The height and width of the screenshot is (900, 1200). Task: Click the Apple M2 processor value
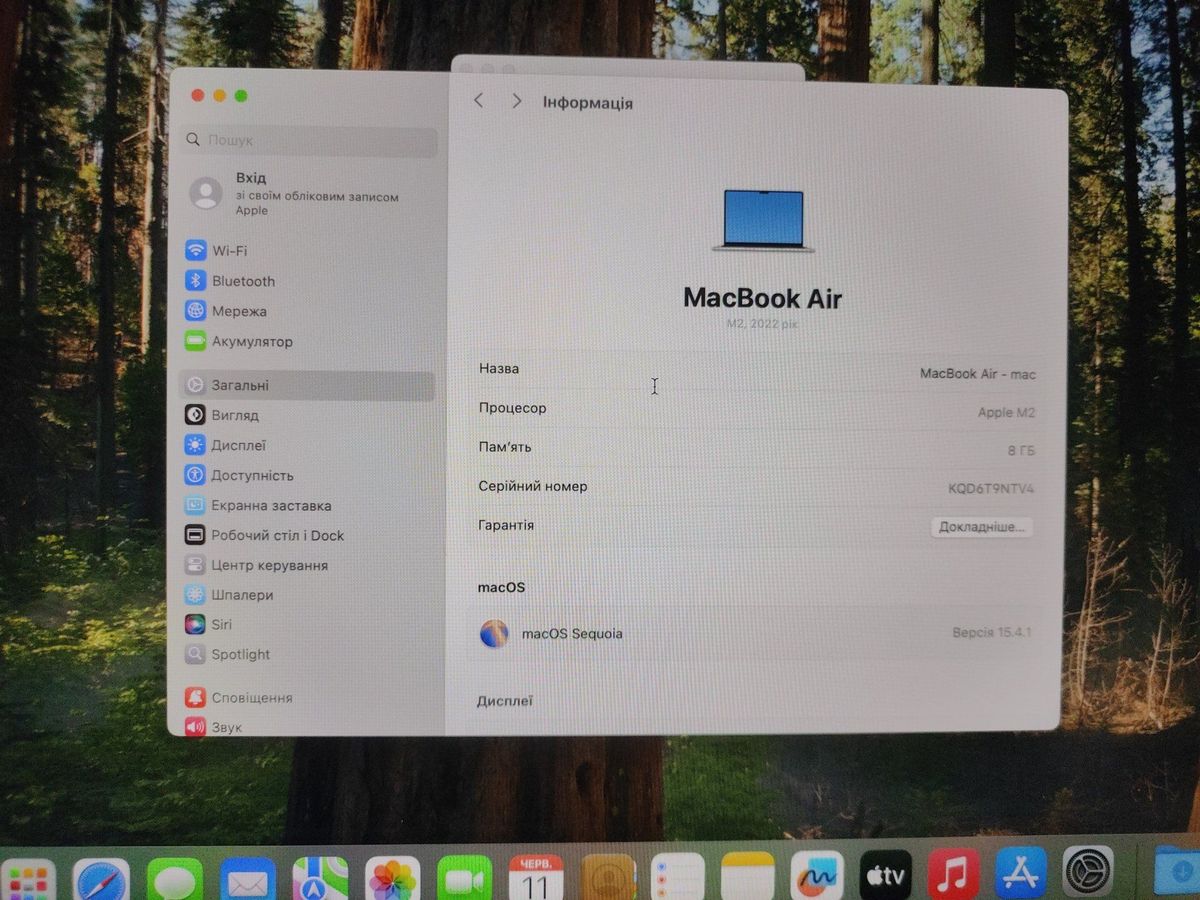tap(1005, 413)
